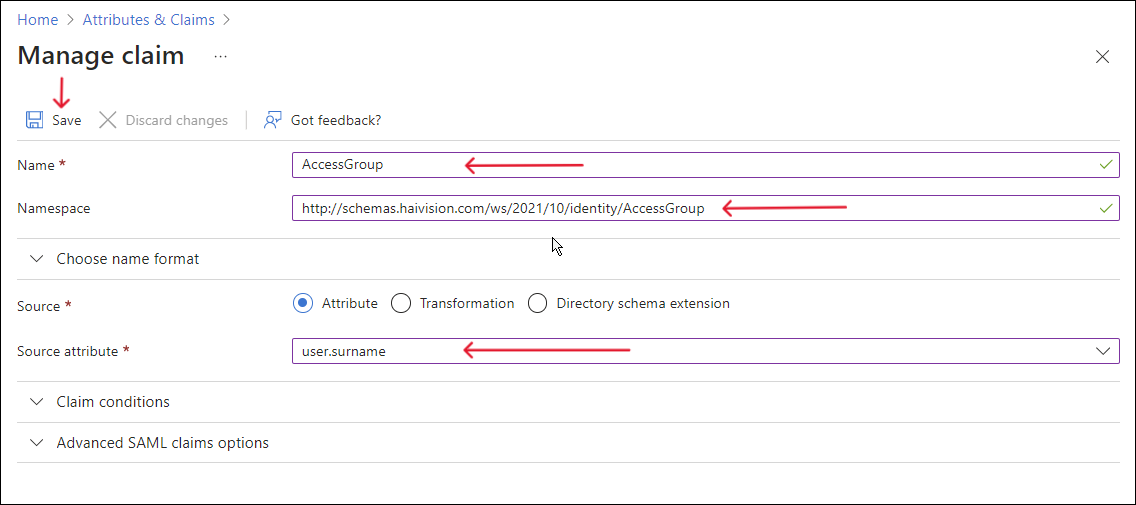Click the Save button label
This screenshot has width=1136, height=505.
(x=67, y=120)
